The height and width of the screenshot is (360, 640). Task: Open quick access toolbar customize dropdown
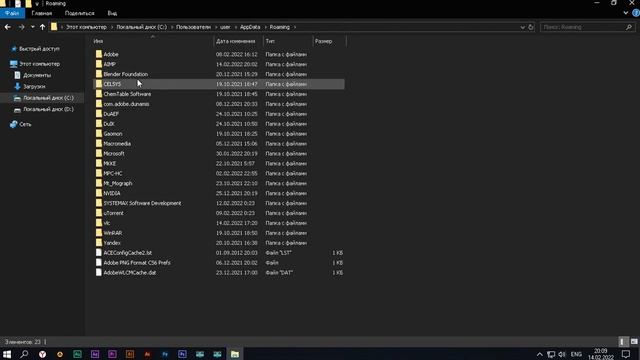(x=37, y=4)
